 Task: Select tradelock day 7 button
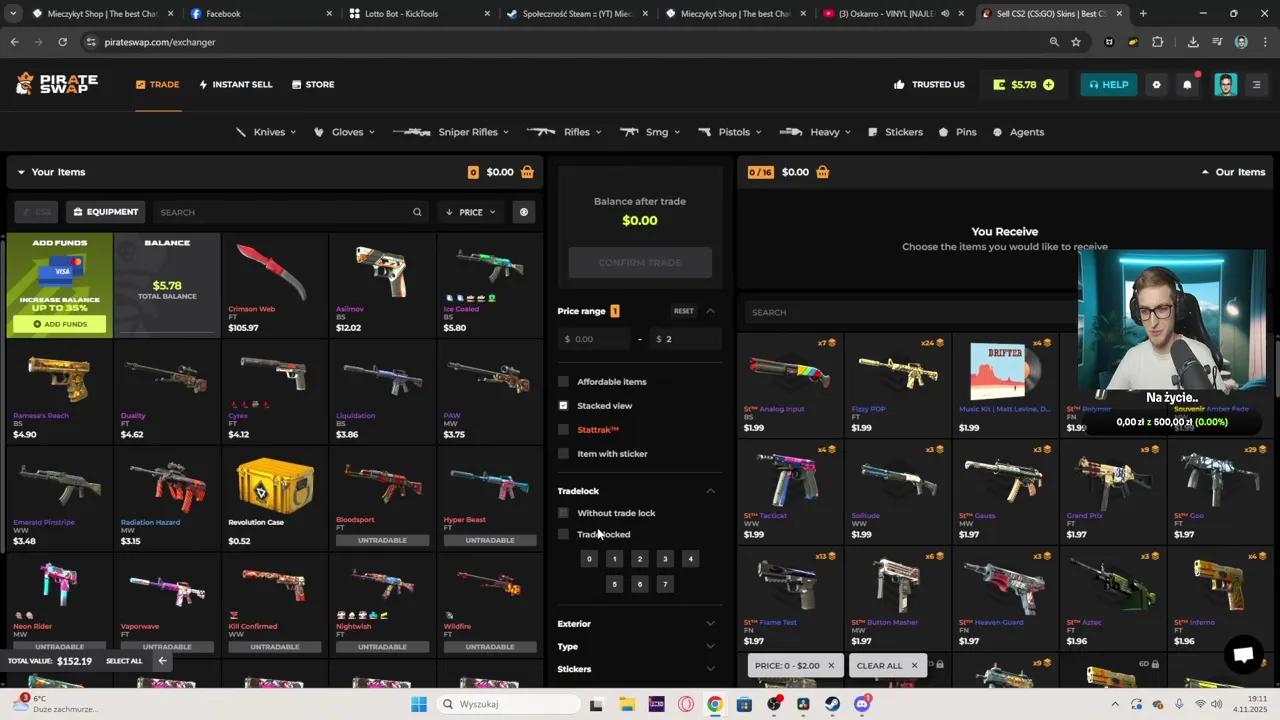(665, 584)
